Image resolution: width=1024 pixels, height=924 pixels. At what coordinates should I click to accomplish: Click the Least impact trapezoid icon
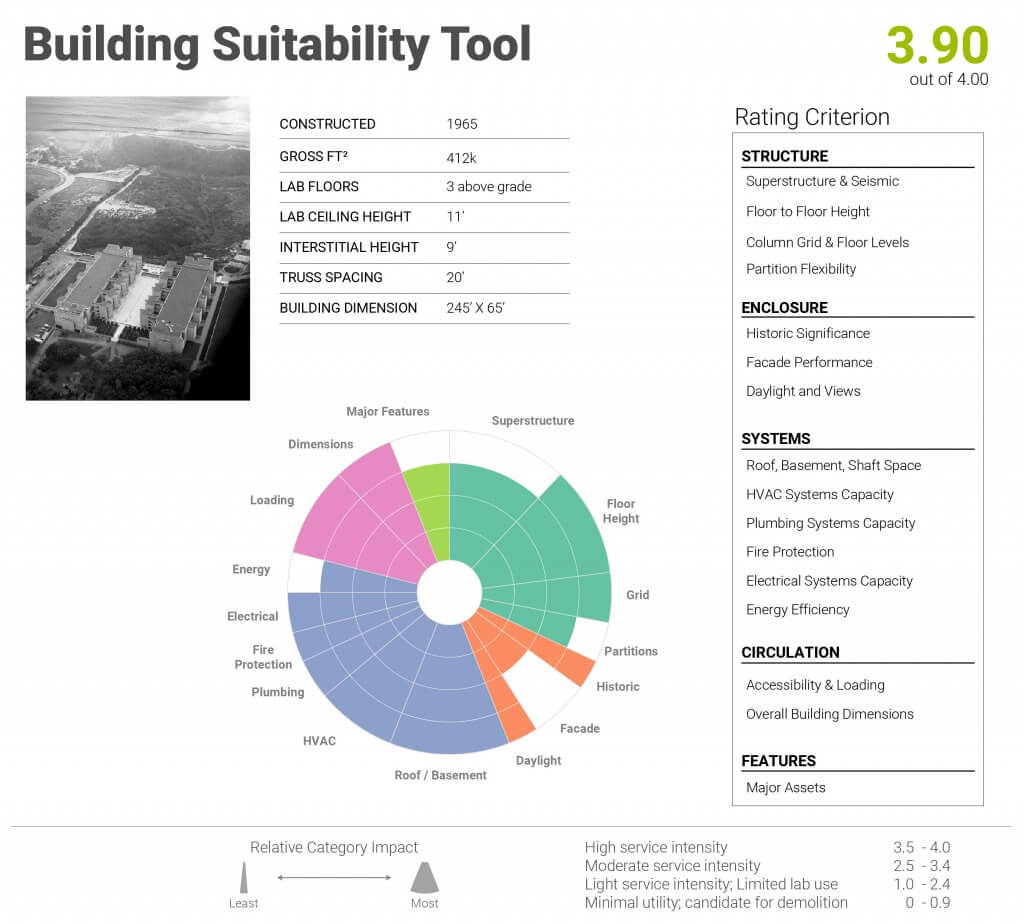243,878
